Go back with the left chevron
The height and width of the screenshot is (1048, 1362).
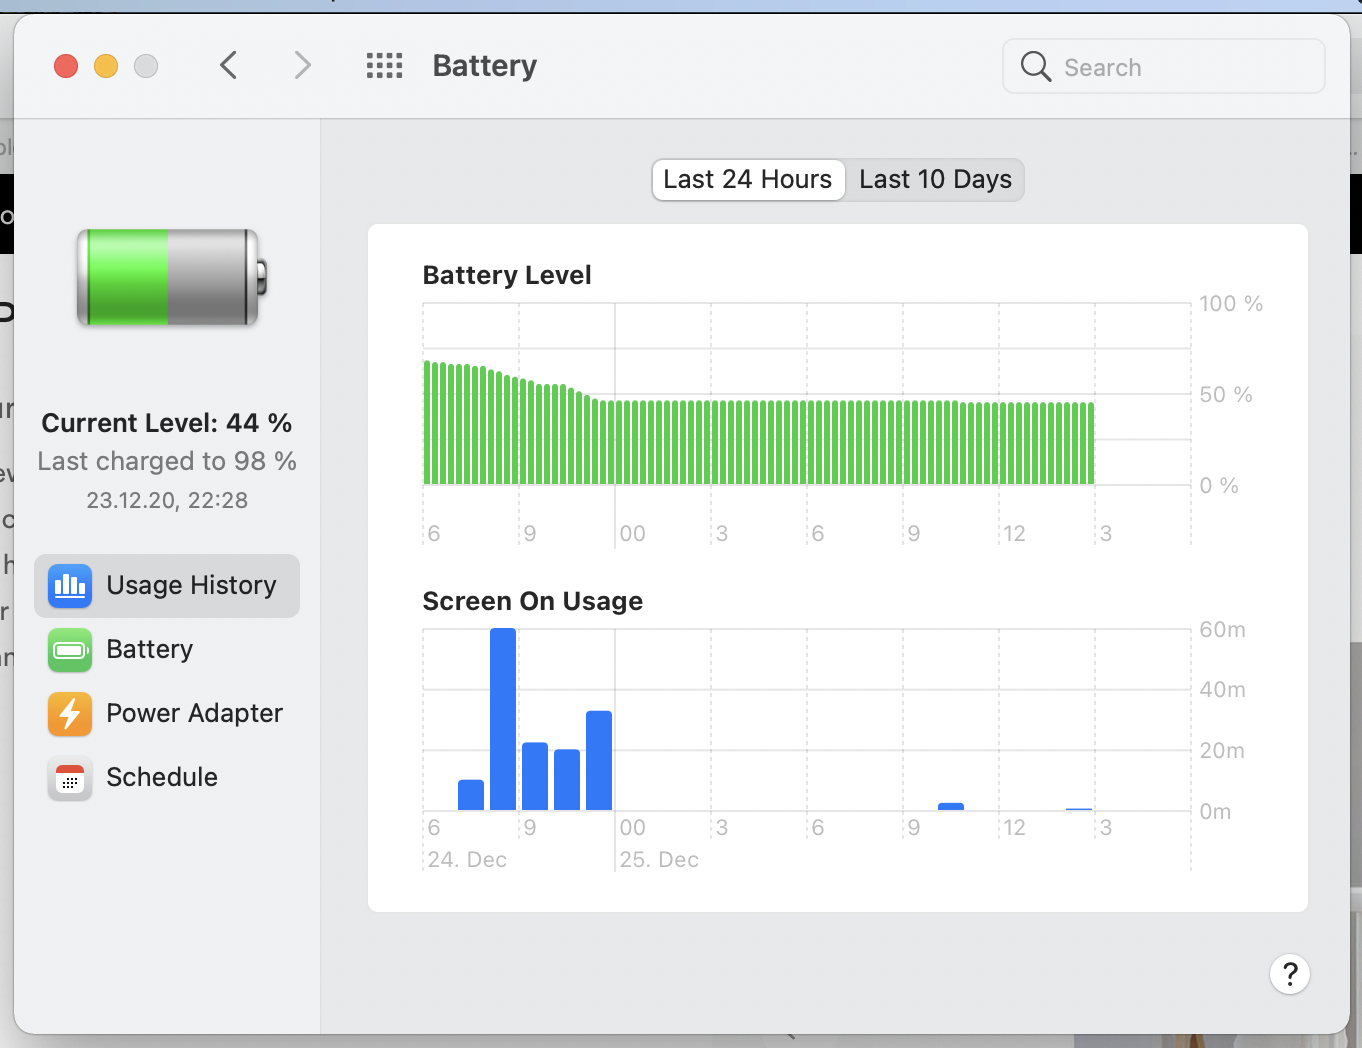[x=229, y=66]
